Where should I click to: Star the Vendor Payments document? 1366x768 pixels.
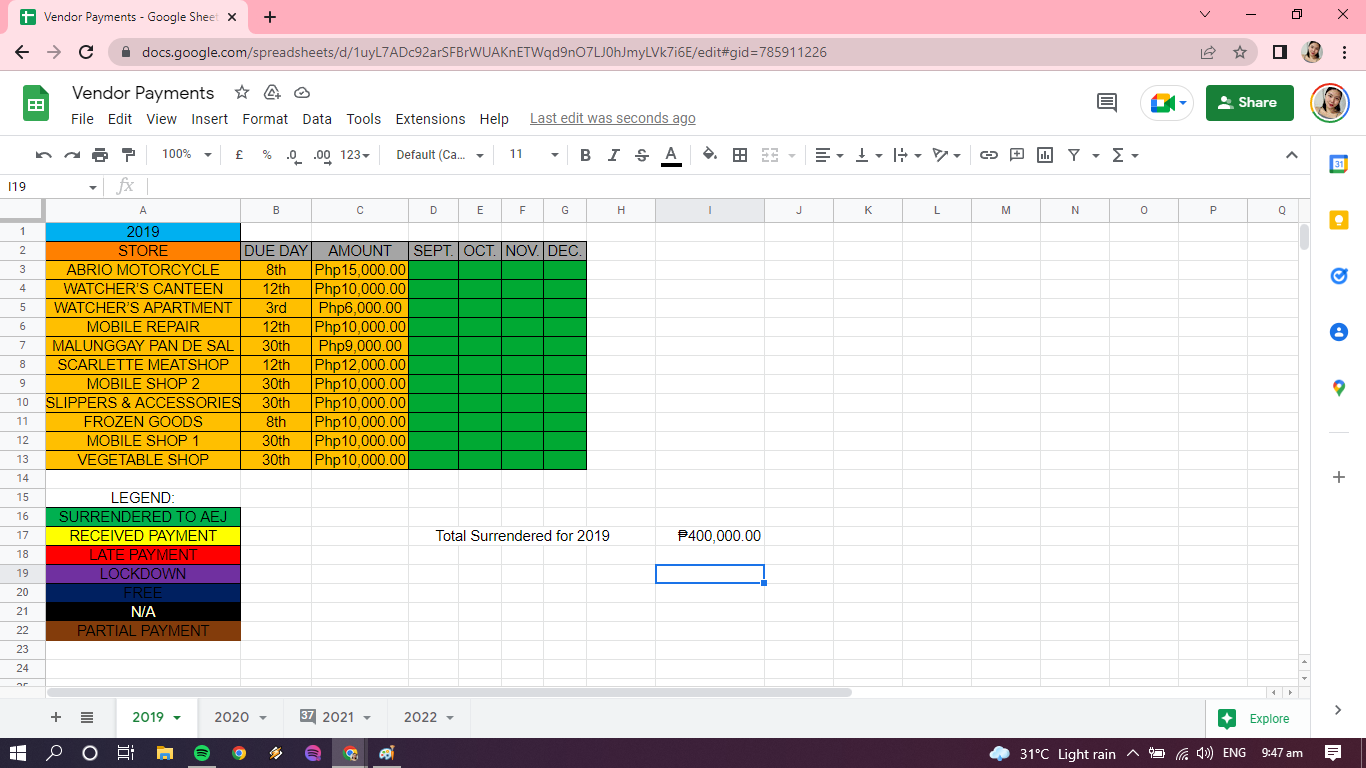242,93
